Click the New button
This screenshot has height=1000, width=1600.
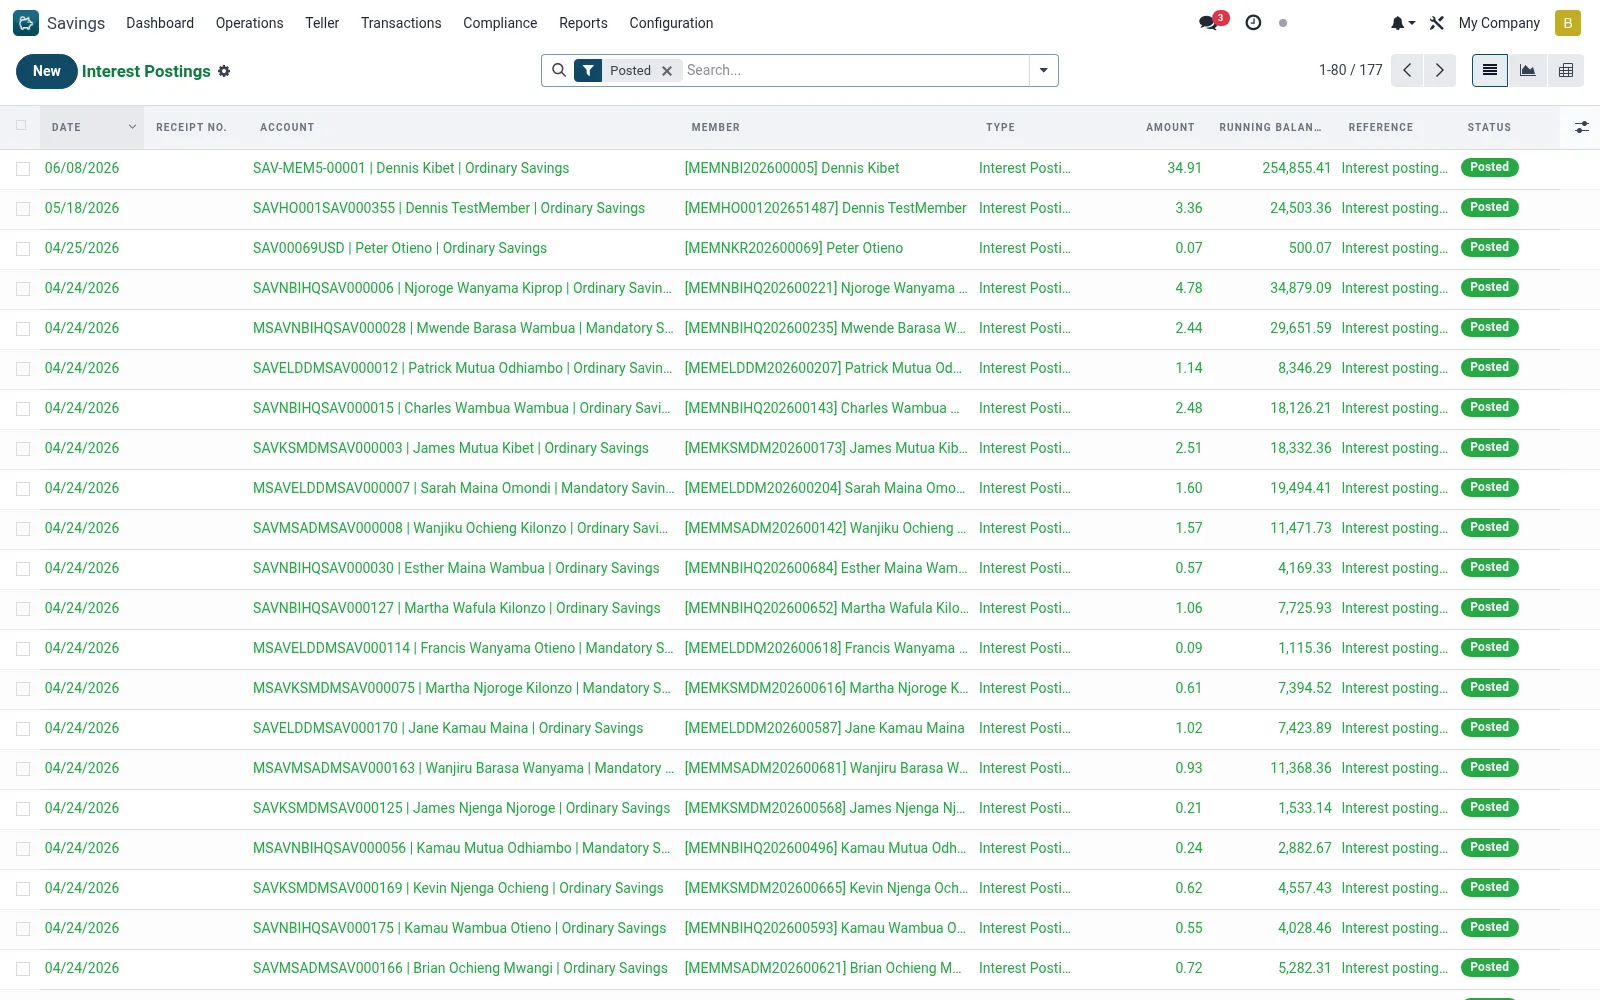[47, 71]
